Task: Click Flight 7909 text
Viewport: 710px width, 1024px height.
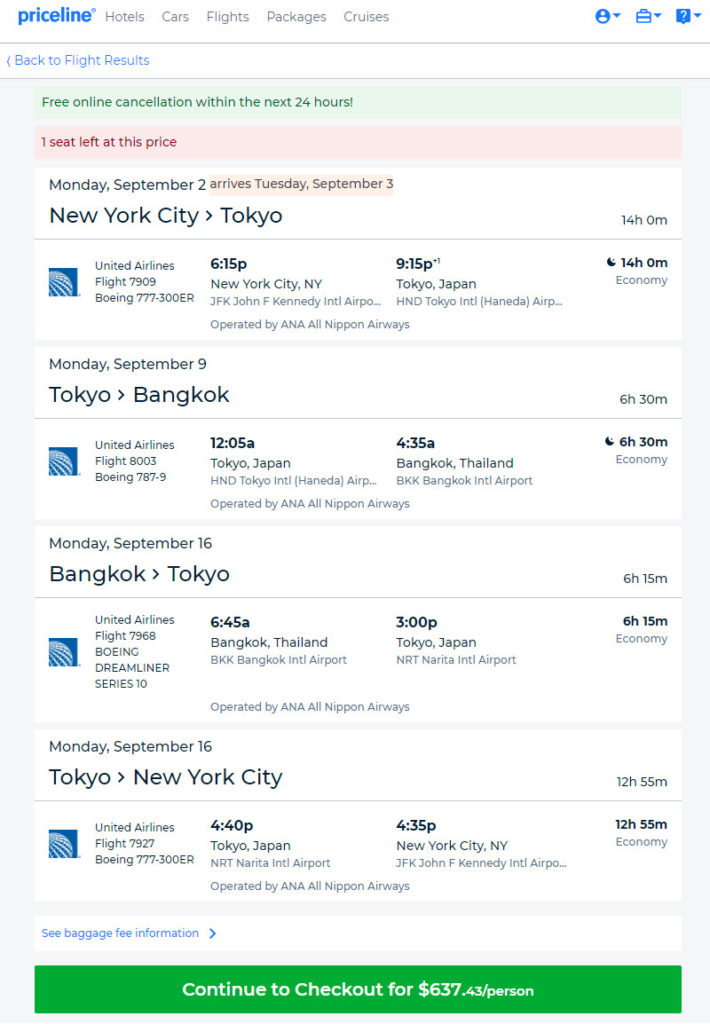Action: pos(125,281)
